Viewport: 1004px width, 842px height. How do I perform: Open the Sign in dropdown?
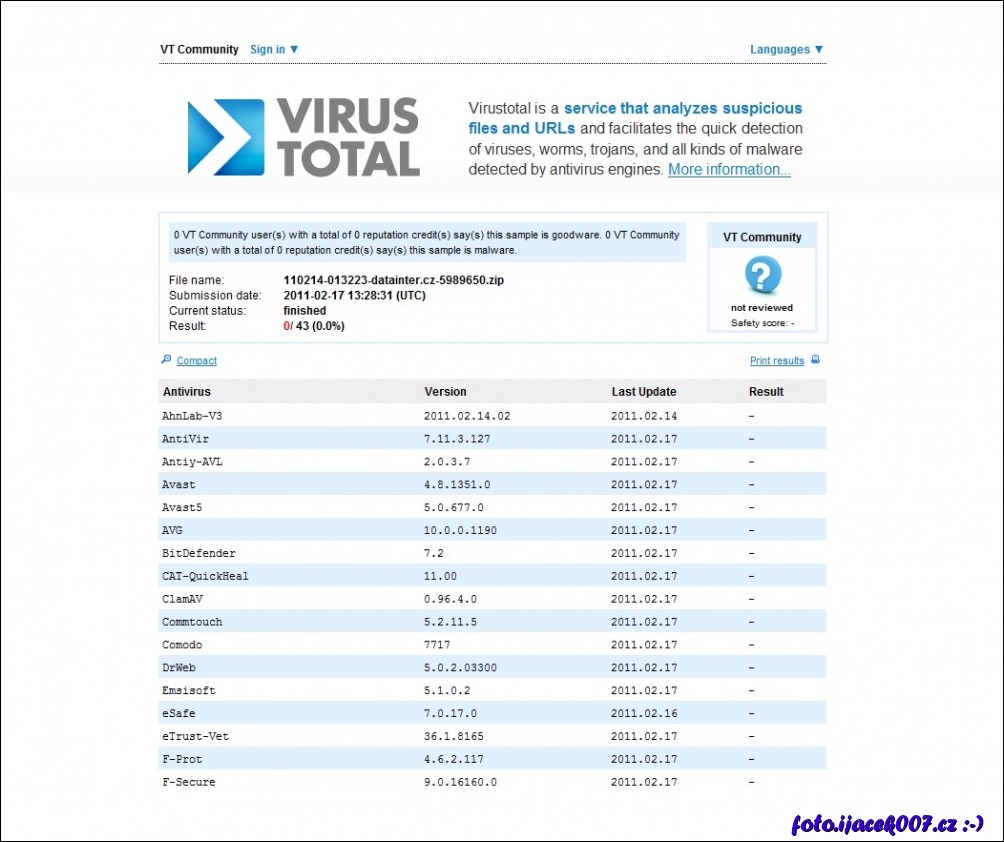coord(274,49)
